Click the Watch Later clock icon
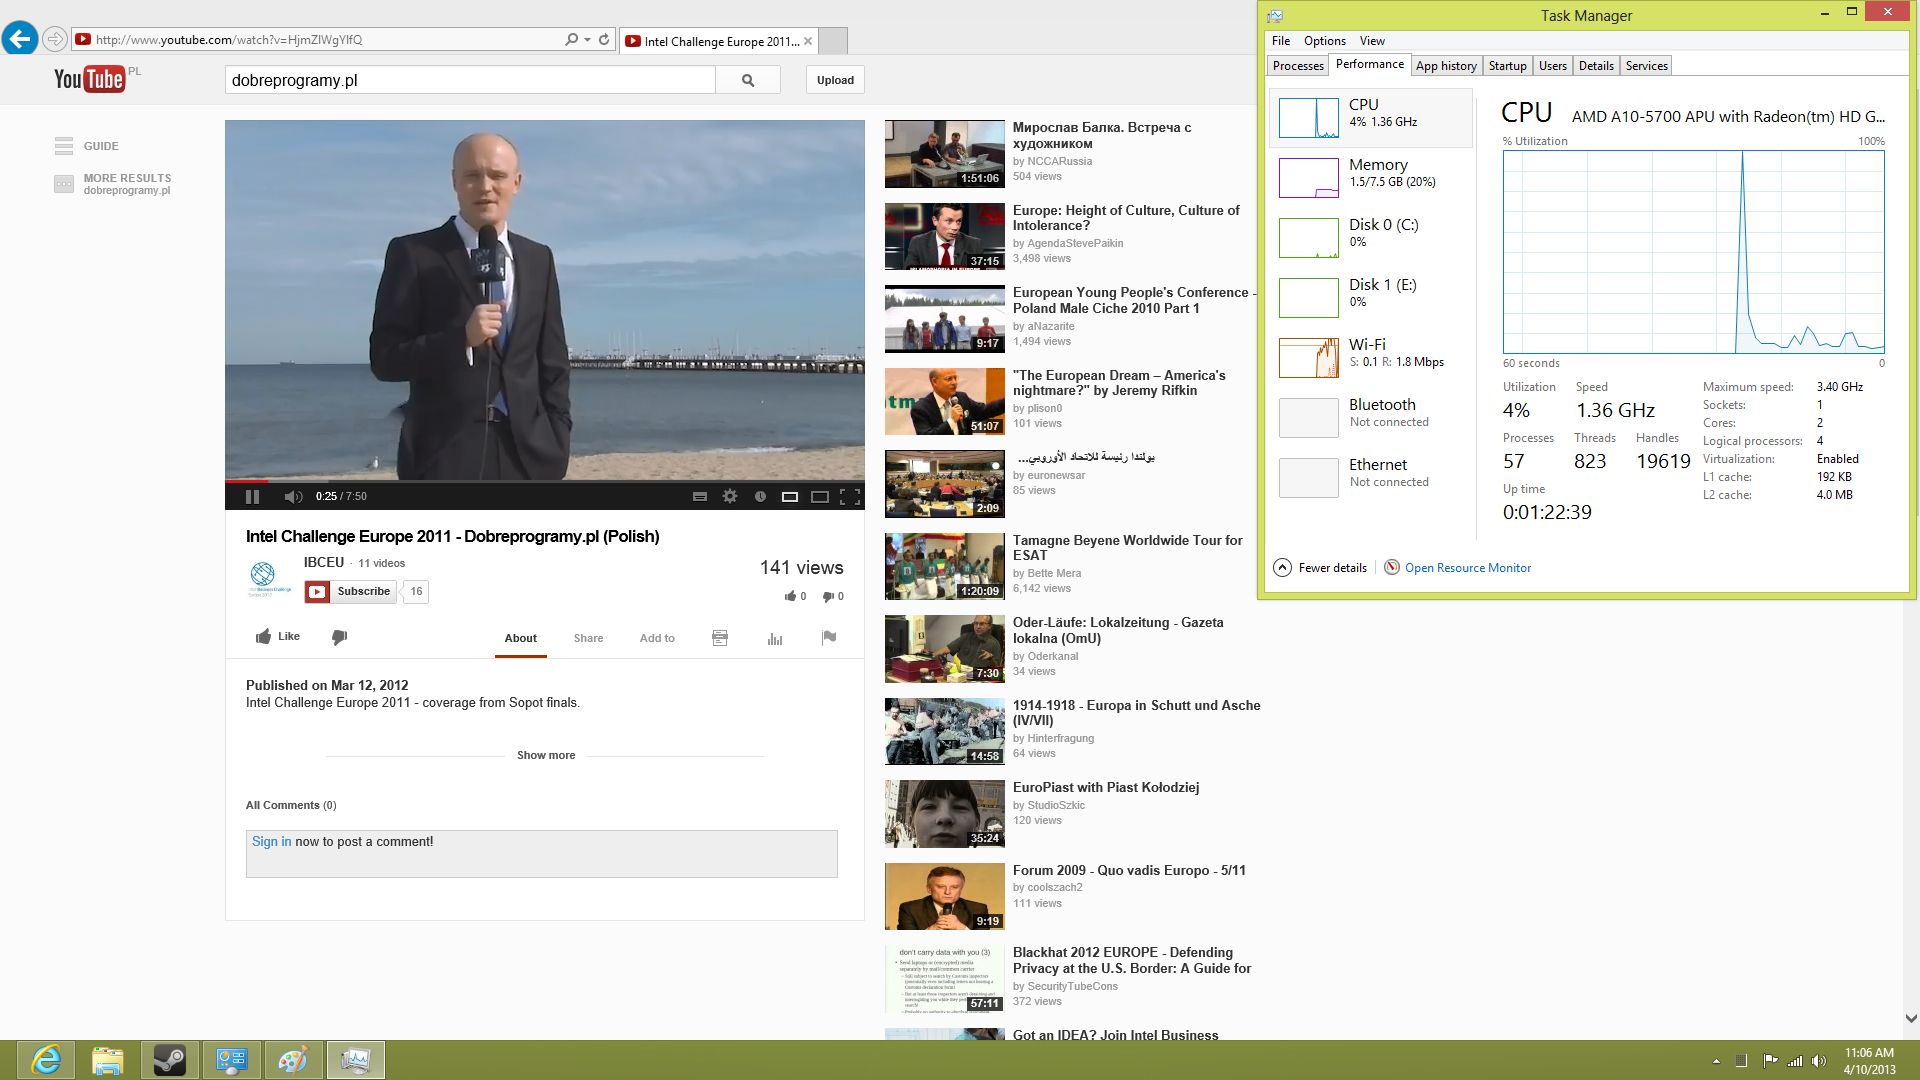The width and height of the screenshot is (1920, 1080). pyautogui.click(x=760, y=496)
